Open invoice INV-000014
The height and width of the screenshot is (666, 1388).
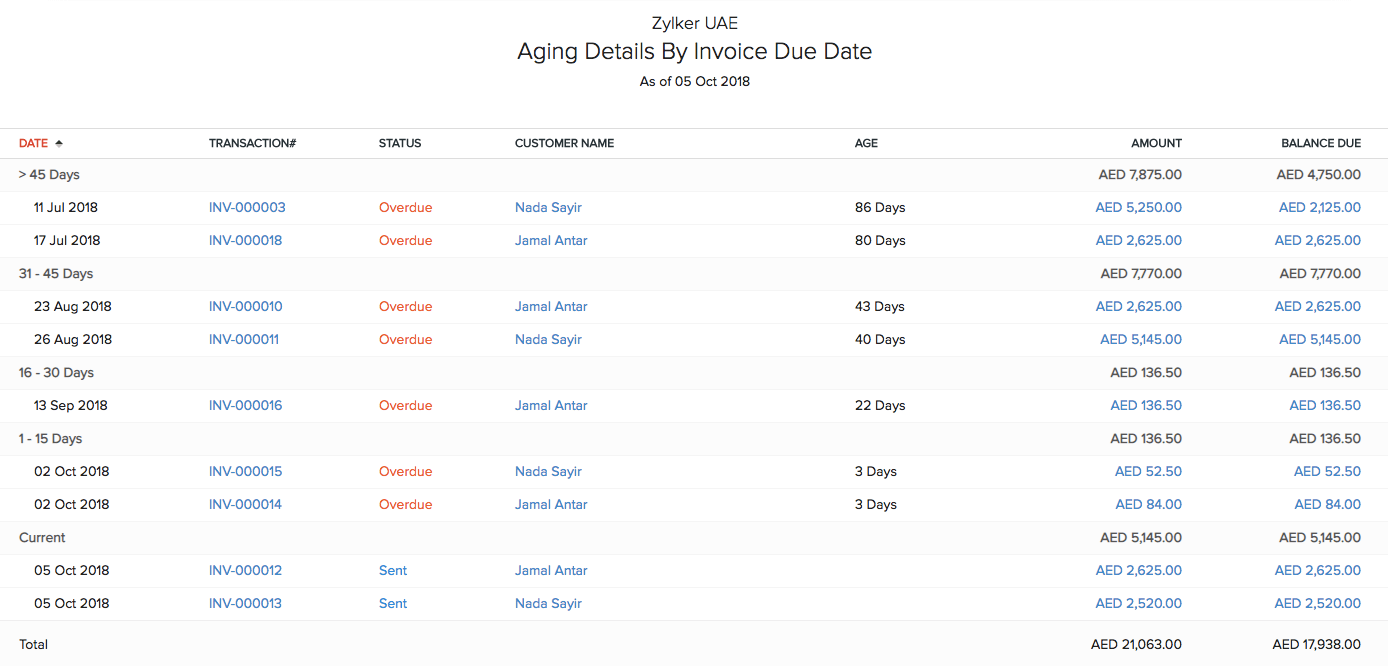246,504
